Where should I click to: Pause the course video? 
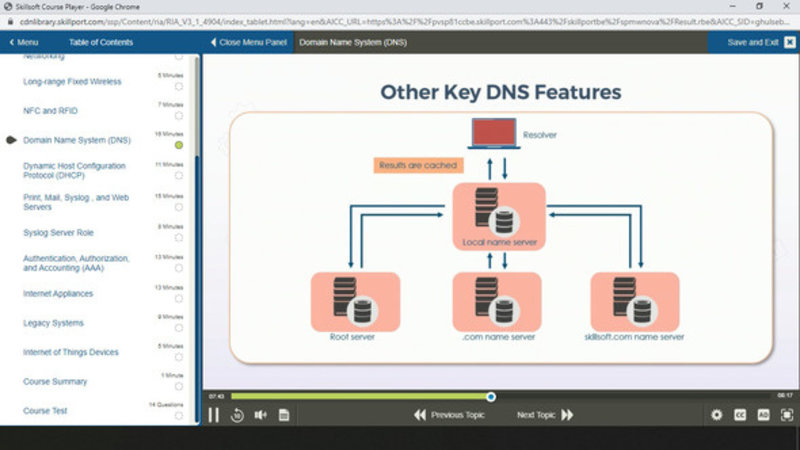214,415
